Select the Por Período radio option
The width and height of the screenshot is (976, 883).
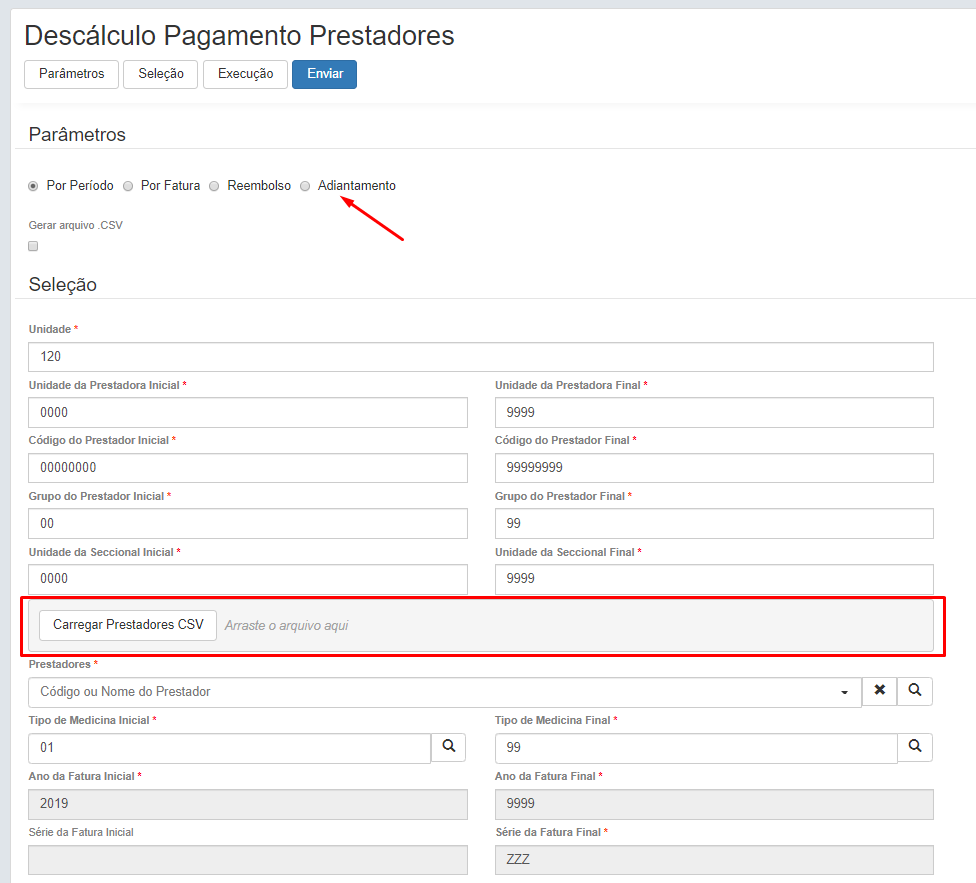click(x=33, y=186)
